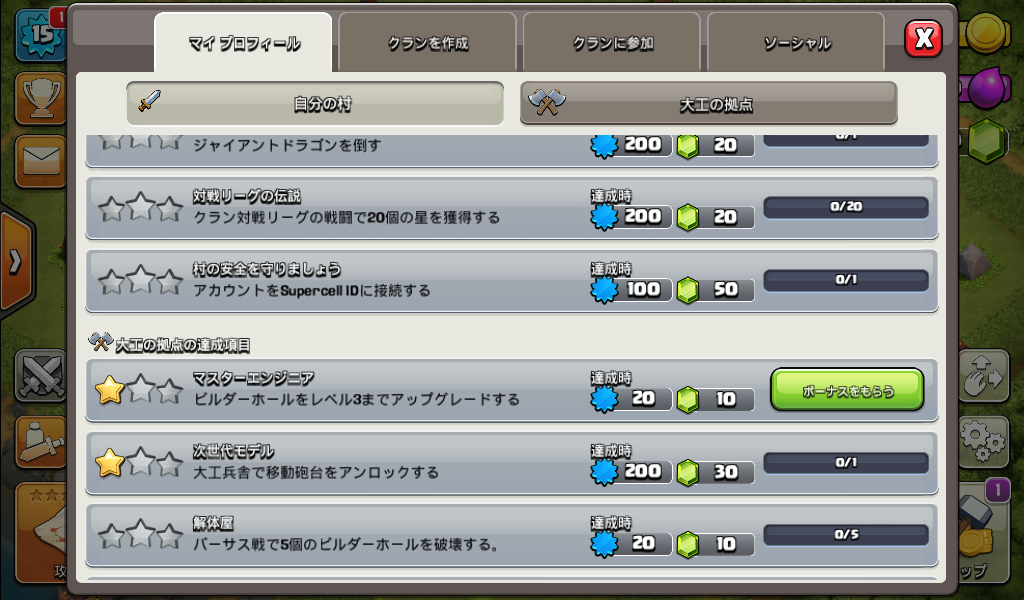Screen dimensions: 1024x600
Task: Open the layout edit hand icon
Action: 984,375
